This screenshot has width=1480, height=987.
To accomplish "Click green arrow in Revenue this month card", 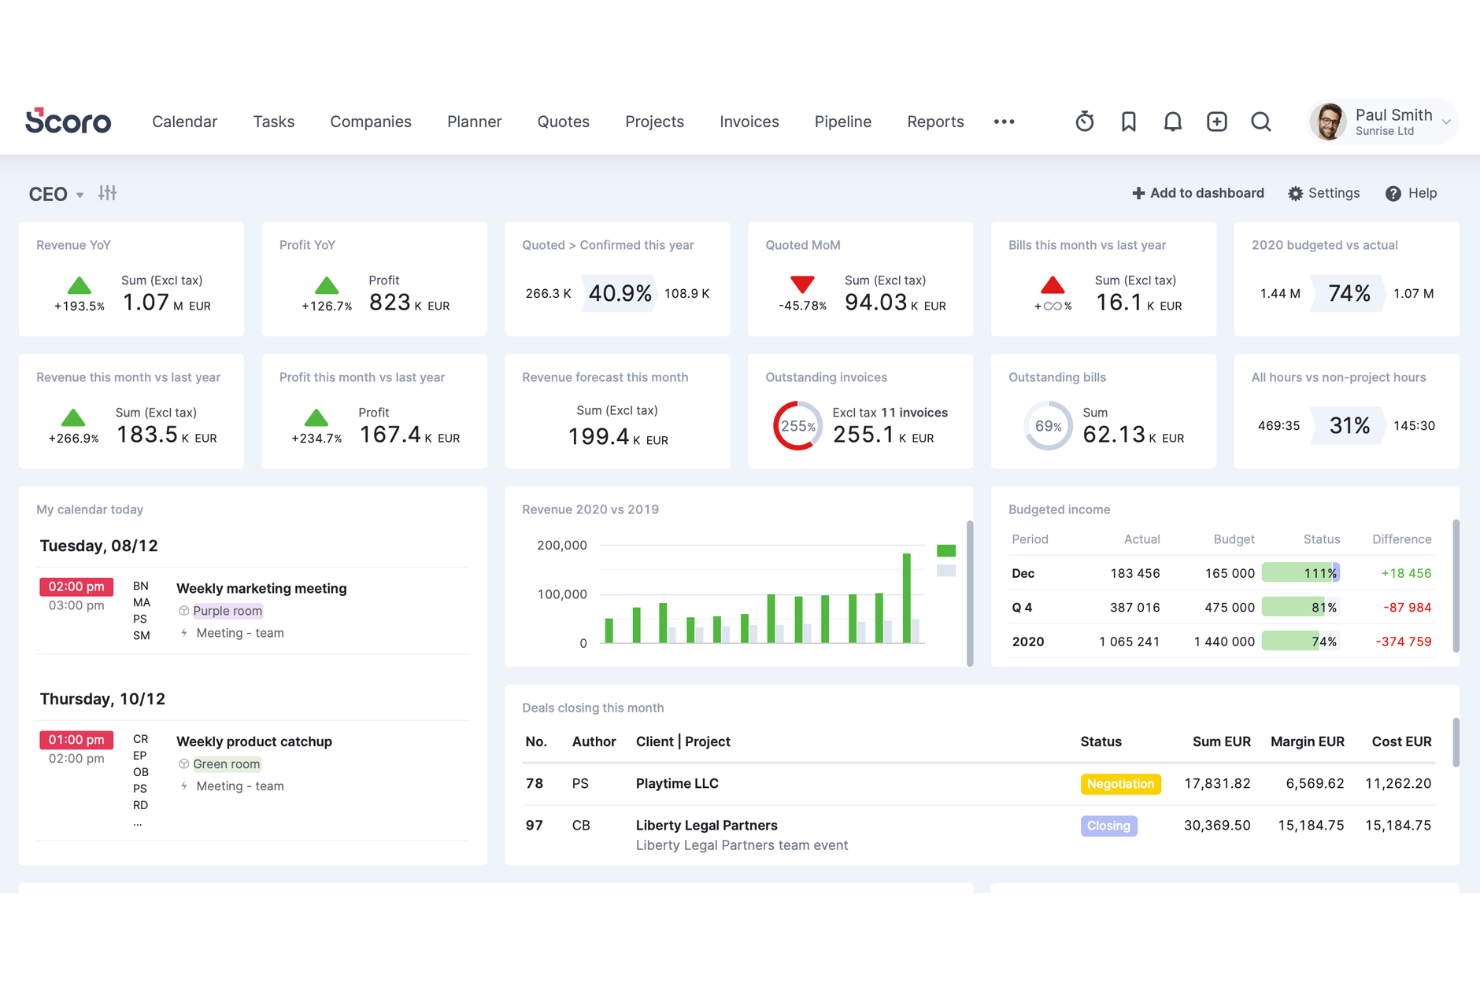I will (x=73, y=417).
